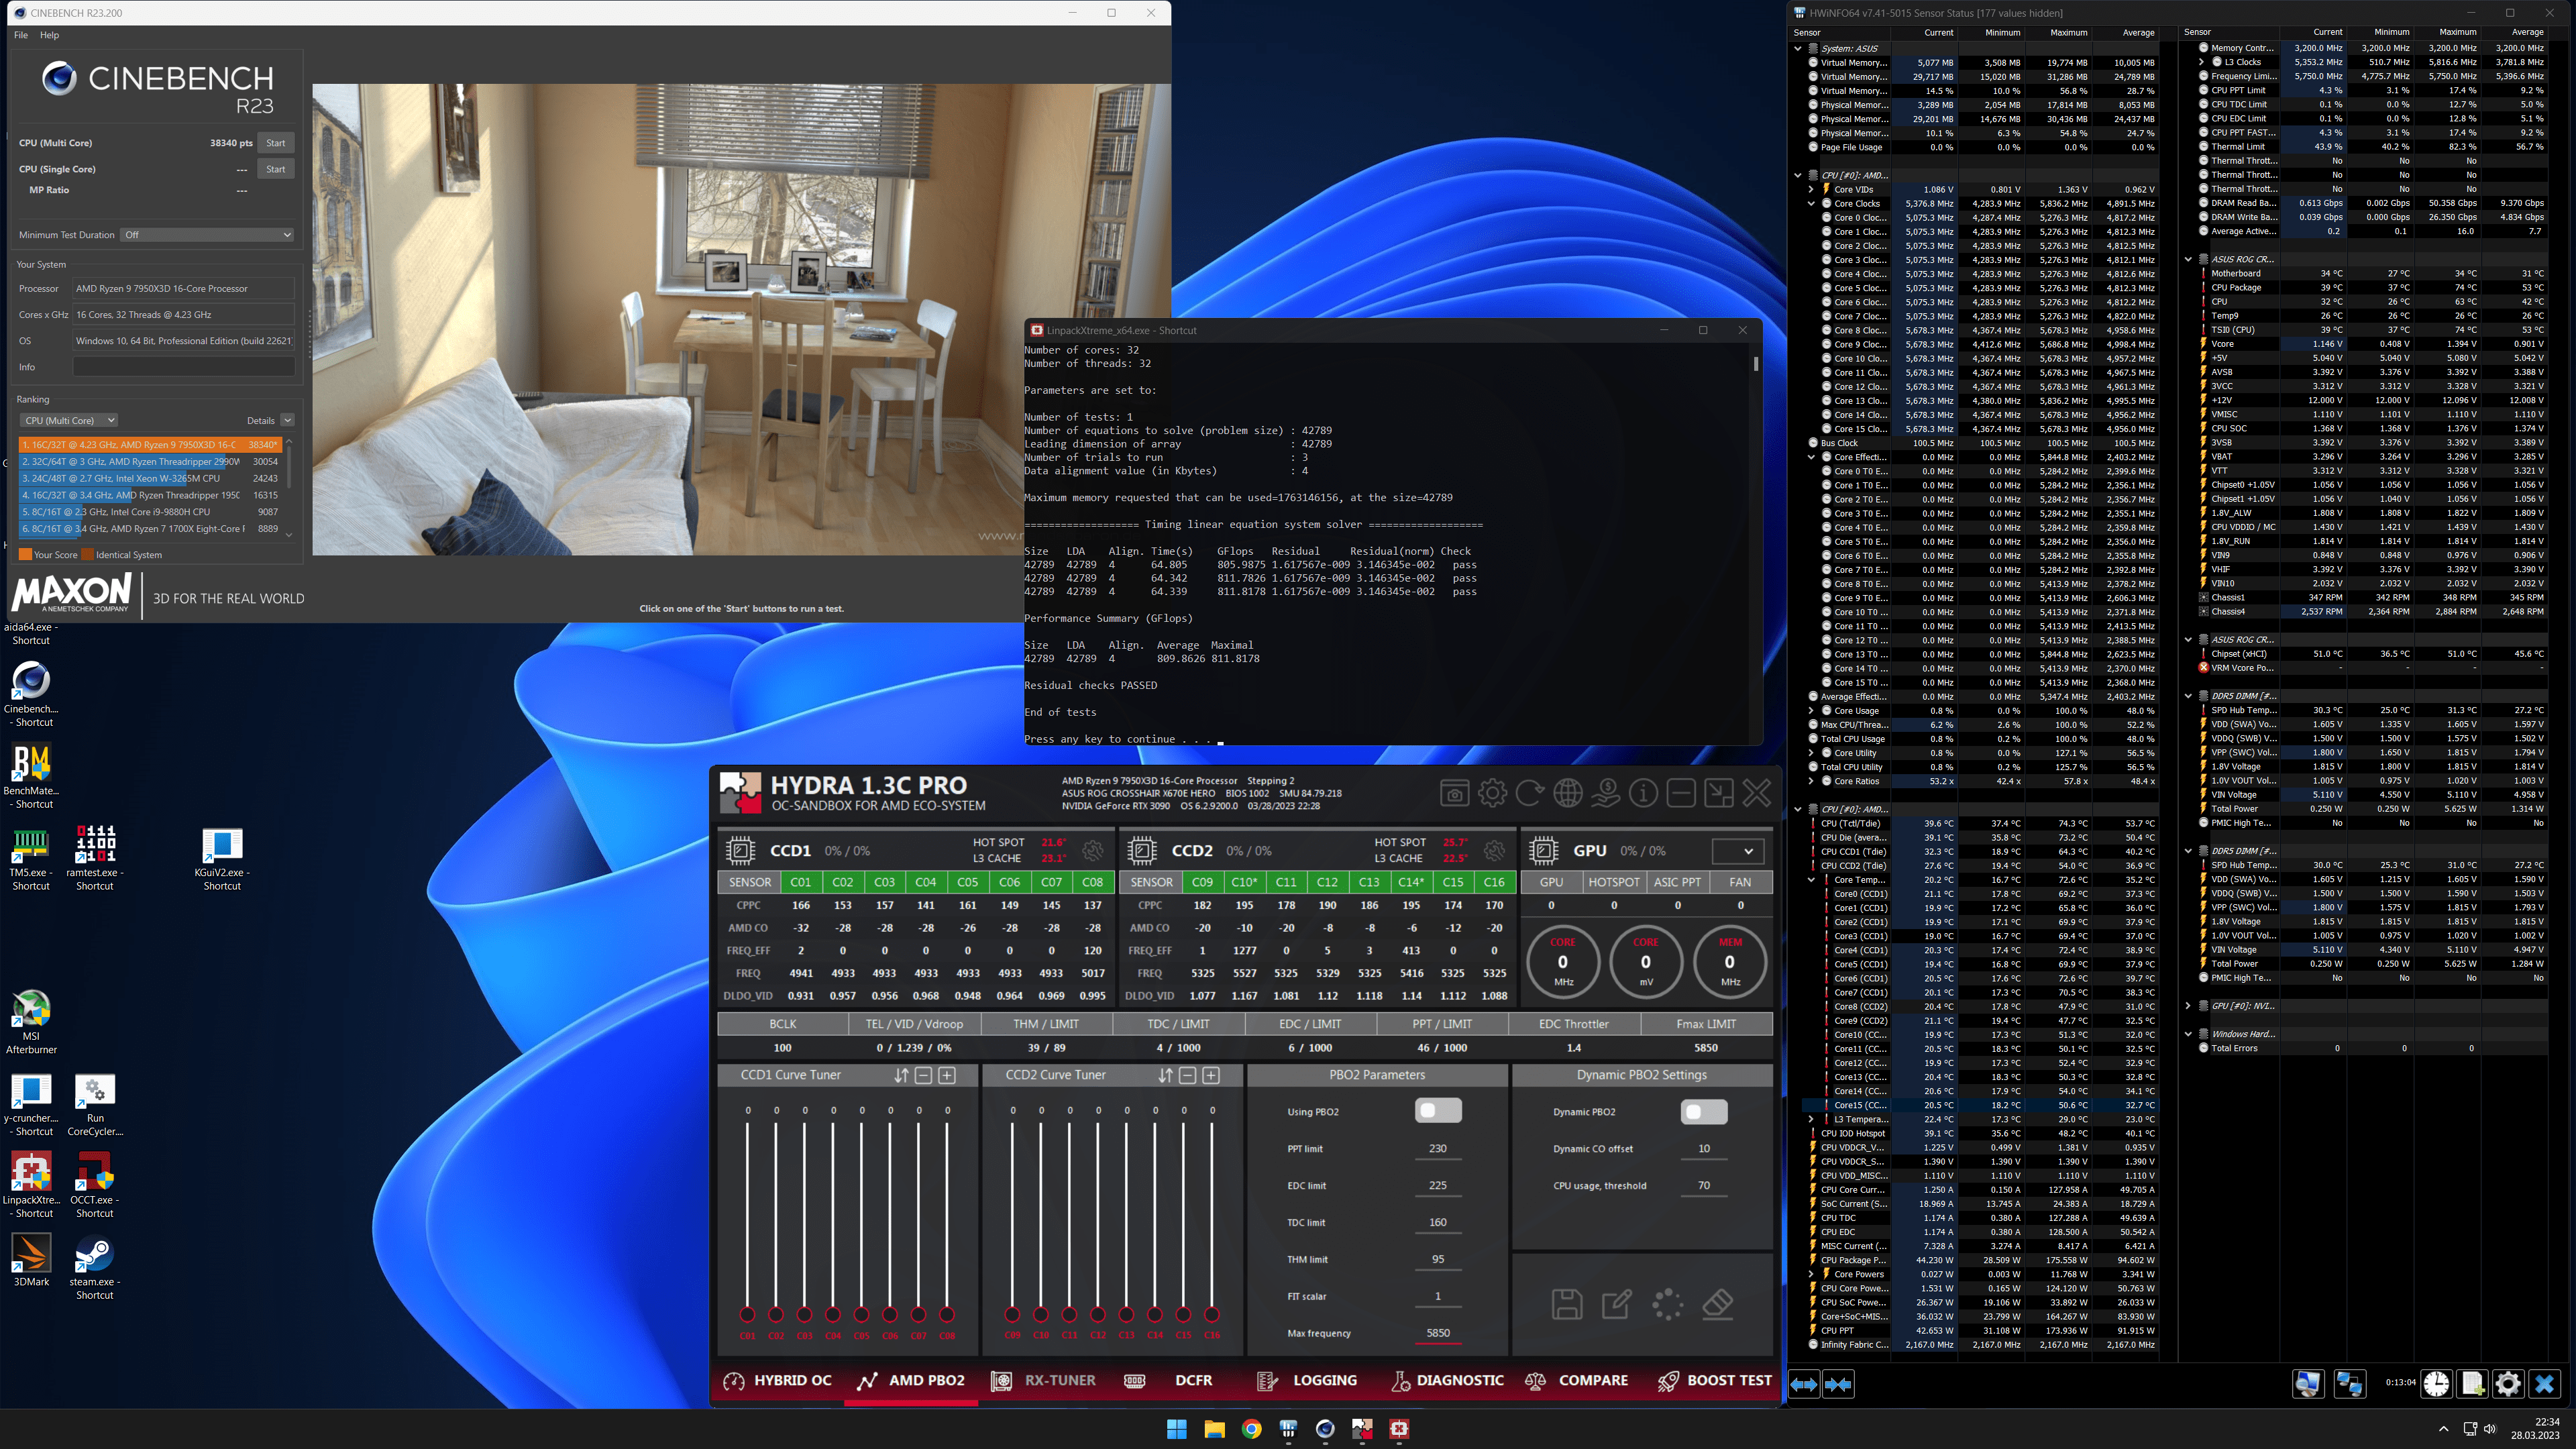This screenshot has height=1449, width=2576.
Task: Toggle the Using PBO2 switch
Action: pos(1438,1111)
